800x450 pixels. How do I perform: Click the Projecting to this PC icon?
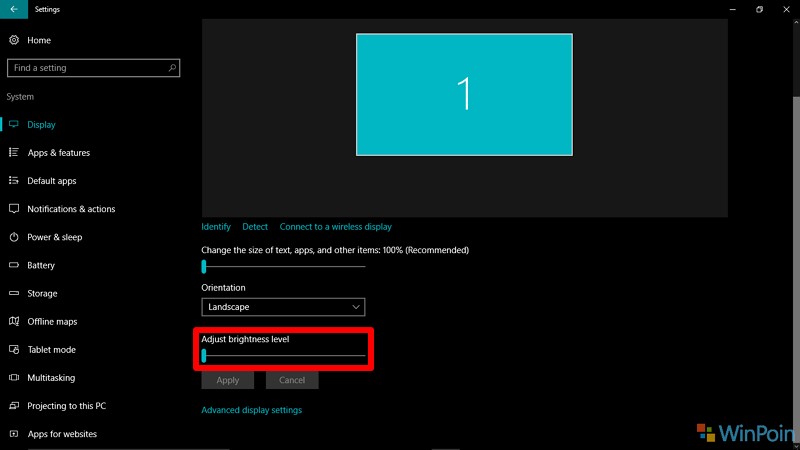click(14, 405)
